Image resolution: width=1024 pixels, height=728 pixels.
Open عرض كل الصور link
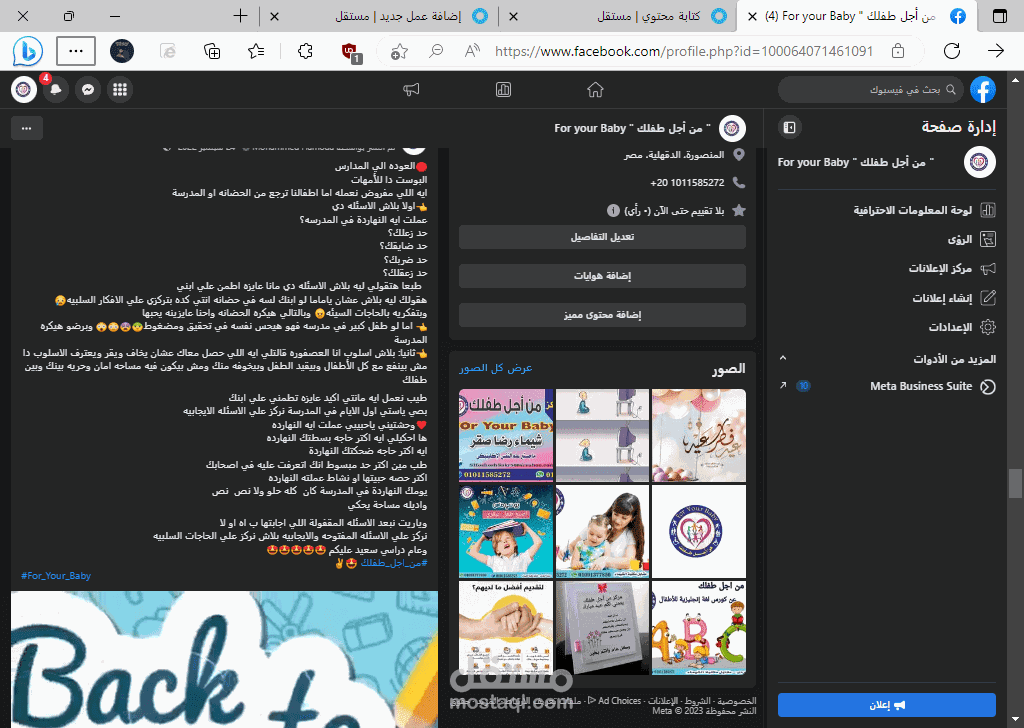pyautogui.click(x=496, y=368)
